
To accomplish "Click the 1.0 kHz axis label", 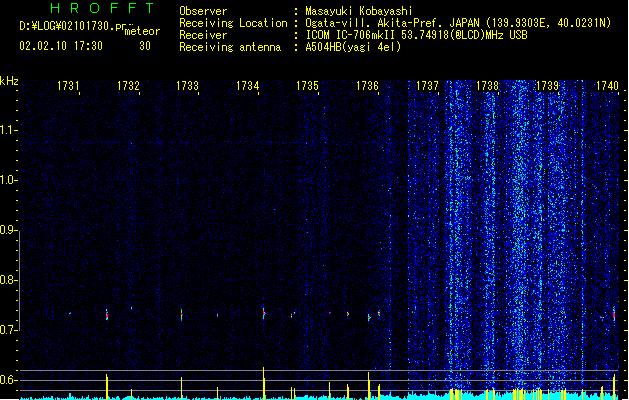I will tap(8, 180).
